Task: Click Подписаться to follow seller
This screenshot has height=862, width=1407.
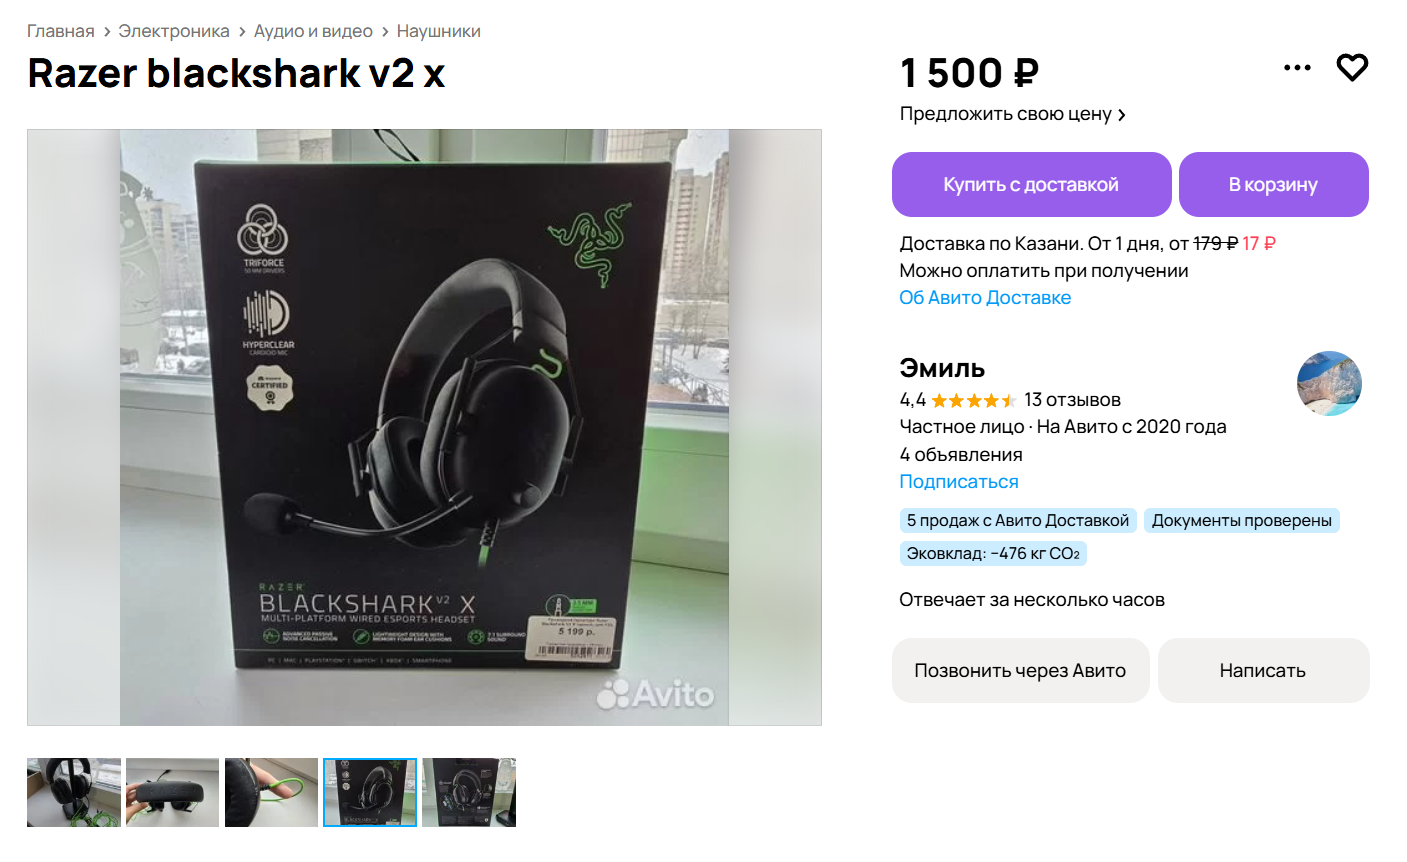Action: click(x=959, y=482)
